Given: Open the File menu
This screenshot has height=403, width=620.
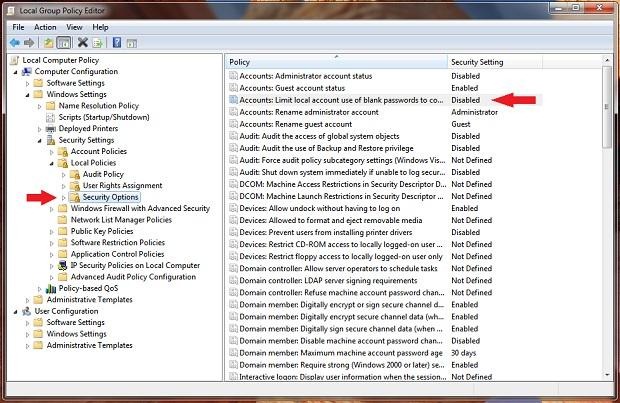Looking at the screenshot, I should [x=18, y=27].
